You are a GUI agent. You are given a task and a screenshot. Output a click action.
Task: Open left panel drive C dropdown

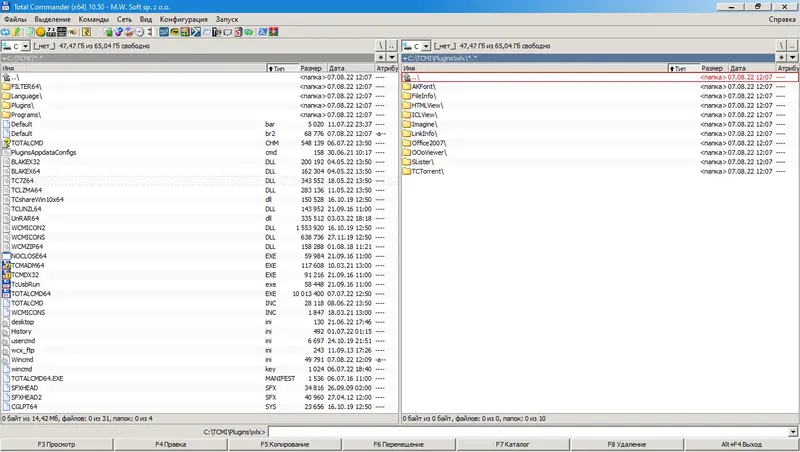25,46
